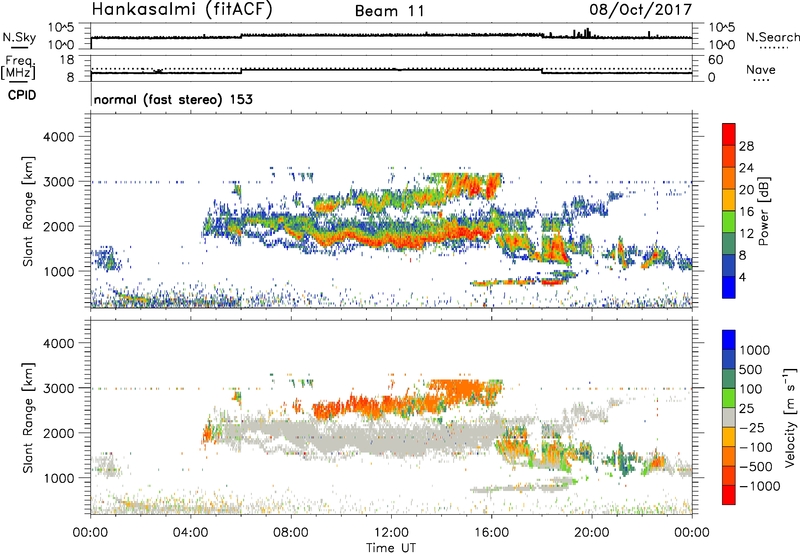Click Slant Range label of power panel
800x554 pixels.
[28, 211]
